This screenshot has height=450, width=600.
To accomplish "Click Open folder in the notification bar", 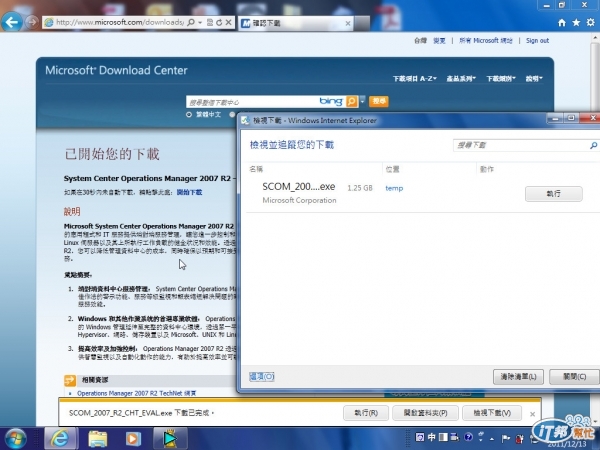I will pos(425,413).
